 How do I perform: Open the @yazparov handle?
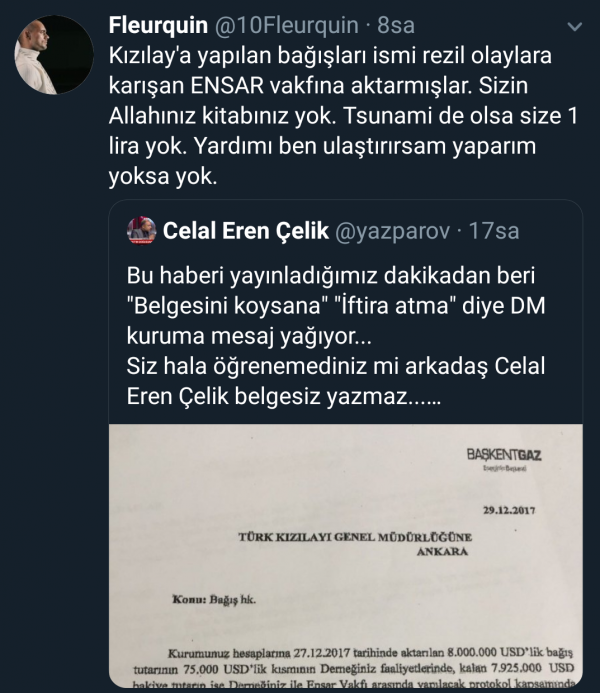point(393,231)
